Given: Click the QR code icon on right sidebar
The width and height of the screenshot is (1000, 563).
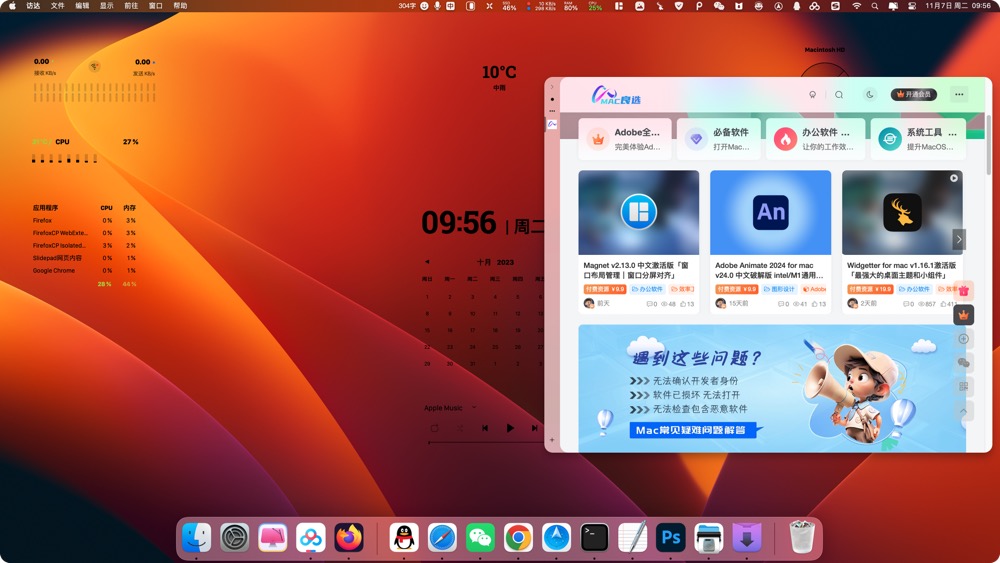Looking at the screenshot, I should point(964,386).
